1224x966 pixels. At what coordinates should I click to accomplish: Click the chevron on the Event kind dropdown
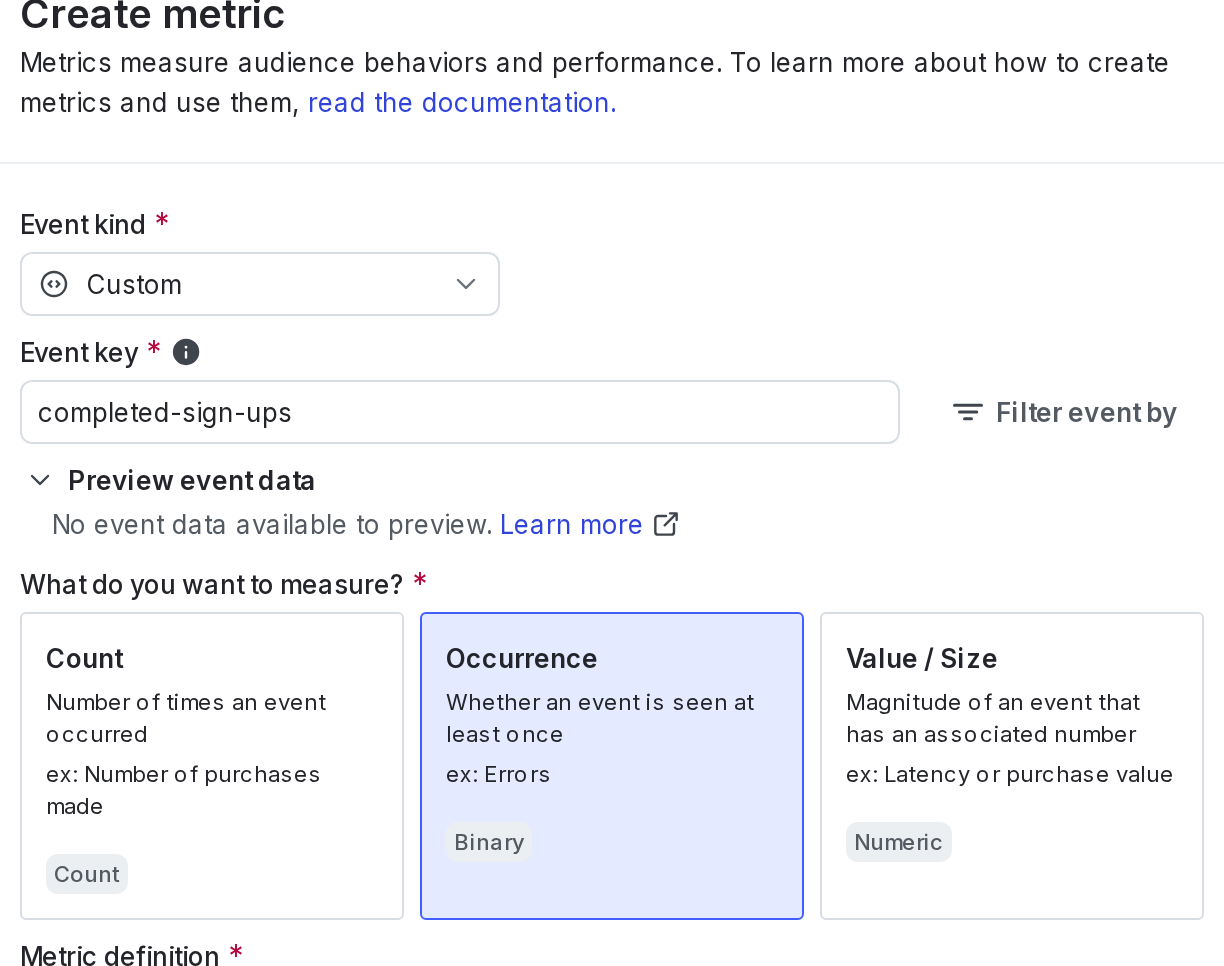click(x=464, y=284)
